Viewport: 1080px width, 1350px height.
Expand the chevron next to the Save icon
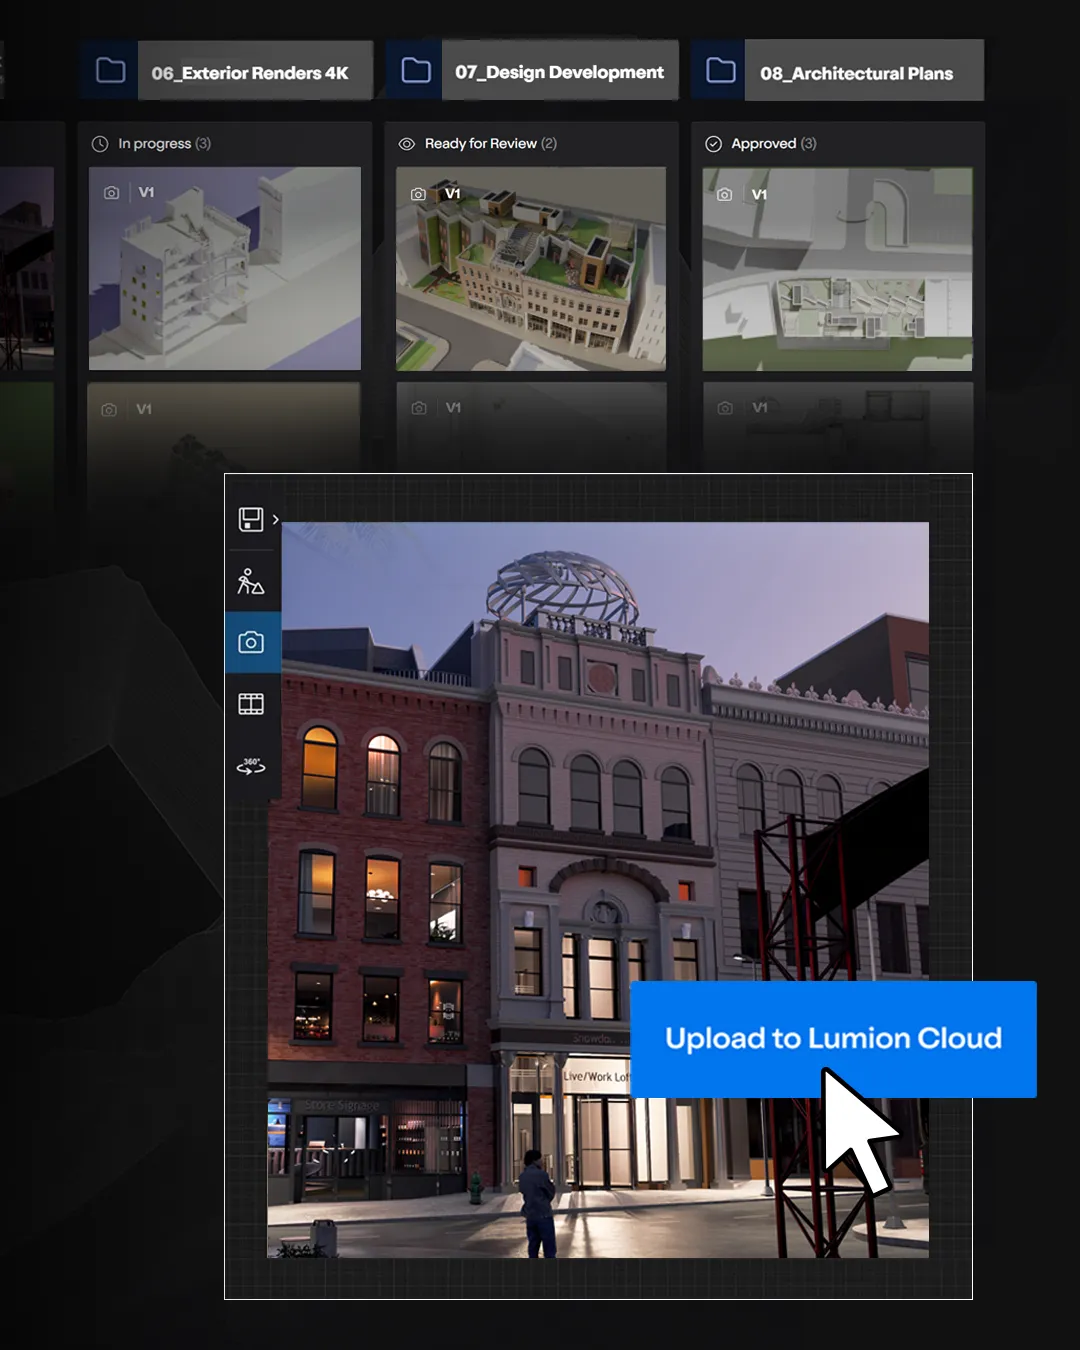(276, 520)
